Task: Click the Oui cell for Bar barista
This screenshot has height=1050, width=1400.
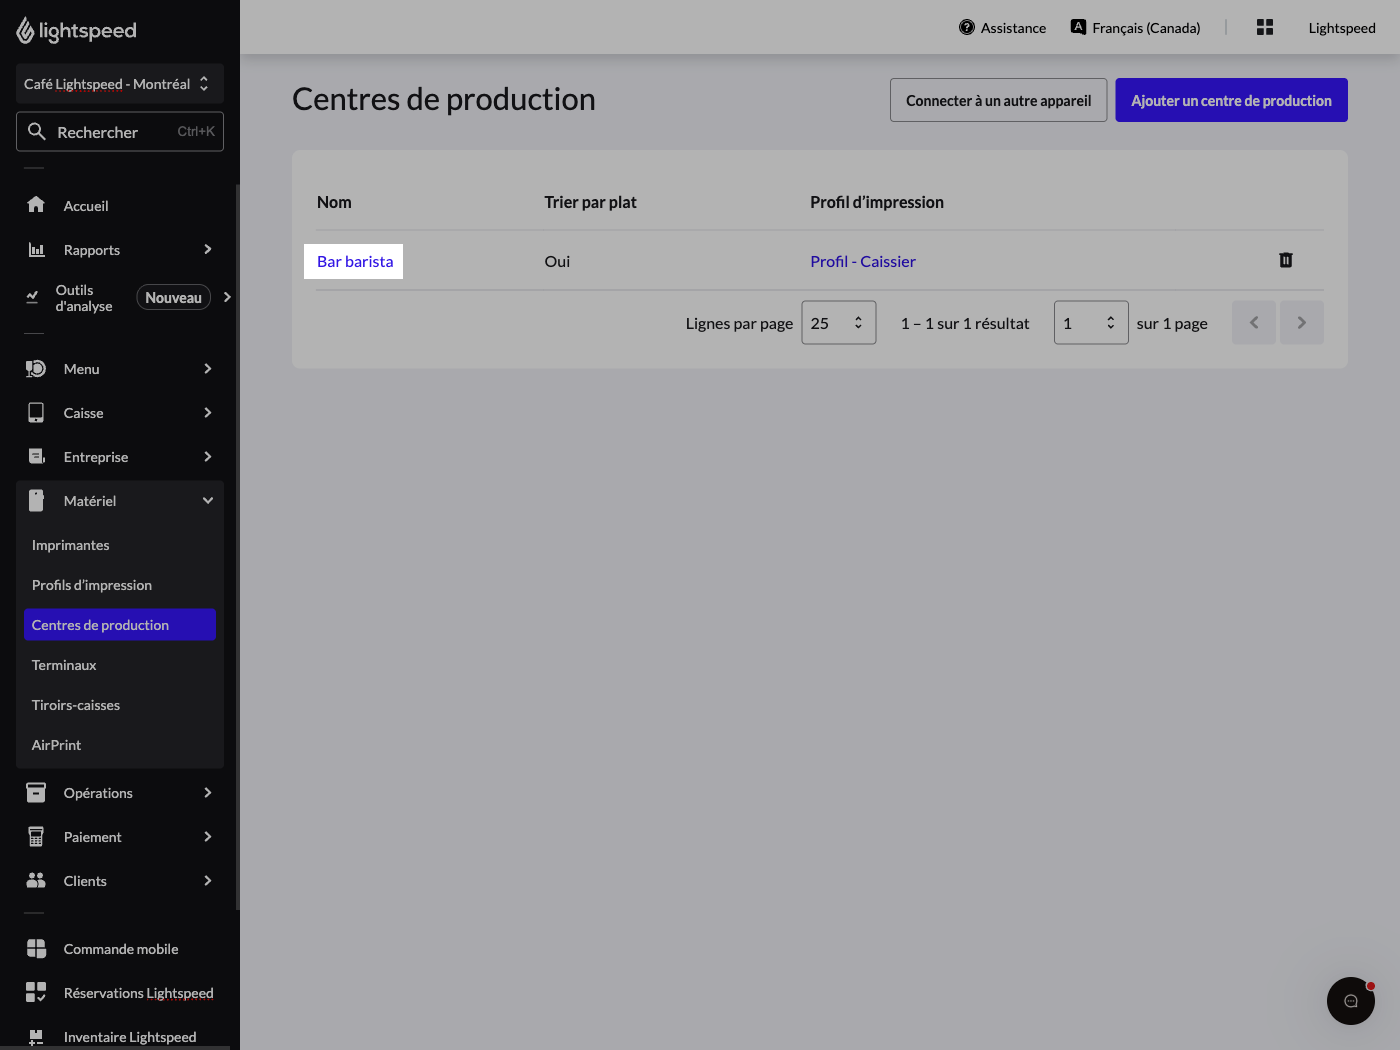Action: point(557,261)
